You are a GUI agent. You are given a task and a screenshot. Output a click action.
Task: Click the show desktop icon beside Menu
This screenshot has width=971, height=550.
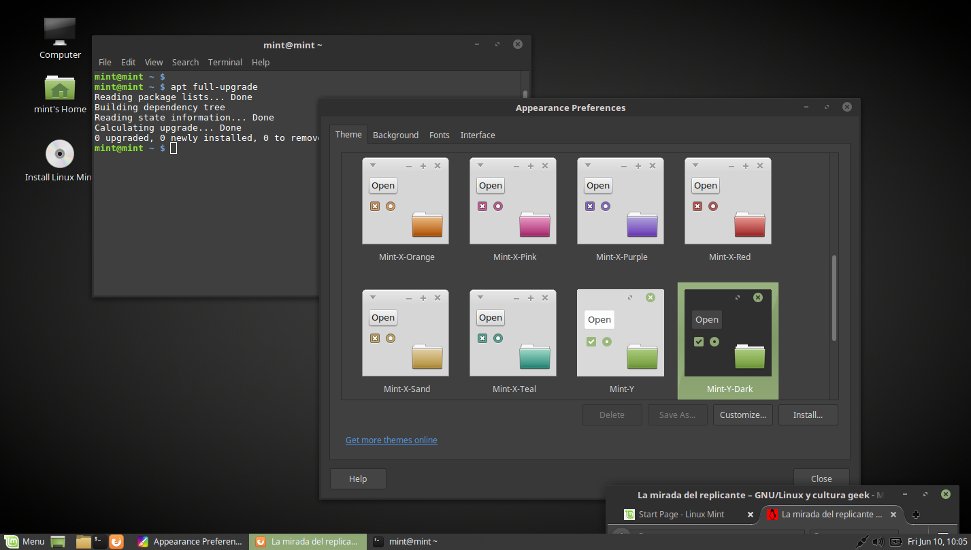pyautogui.click(x=59, y=541)
